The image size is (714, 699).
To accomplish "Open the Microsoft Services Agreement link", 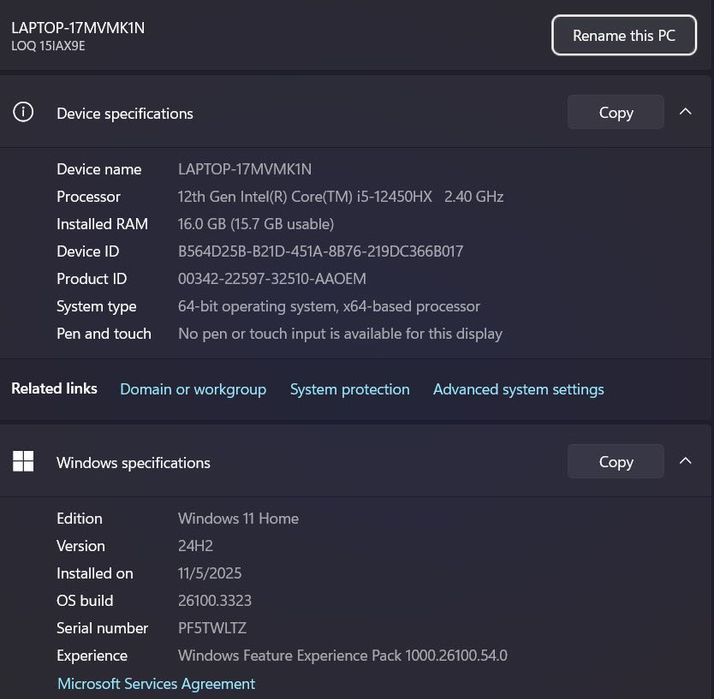I will [156, 684].
